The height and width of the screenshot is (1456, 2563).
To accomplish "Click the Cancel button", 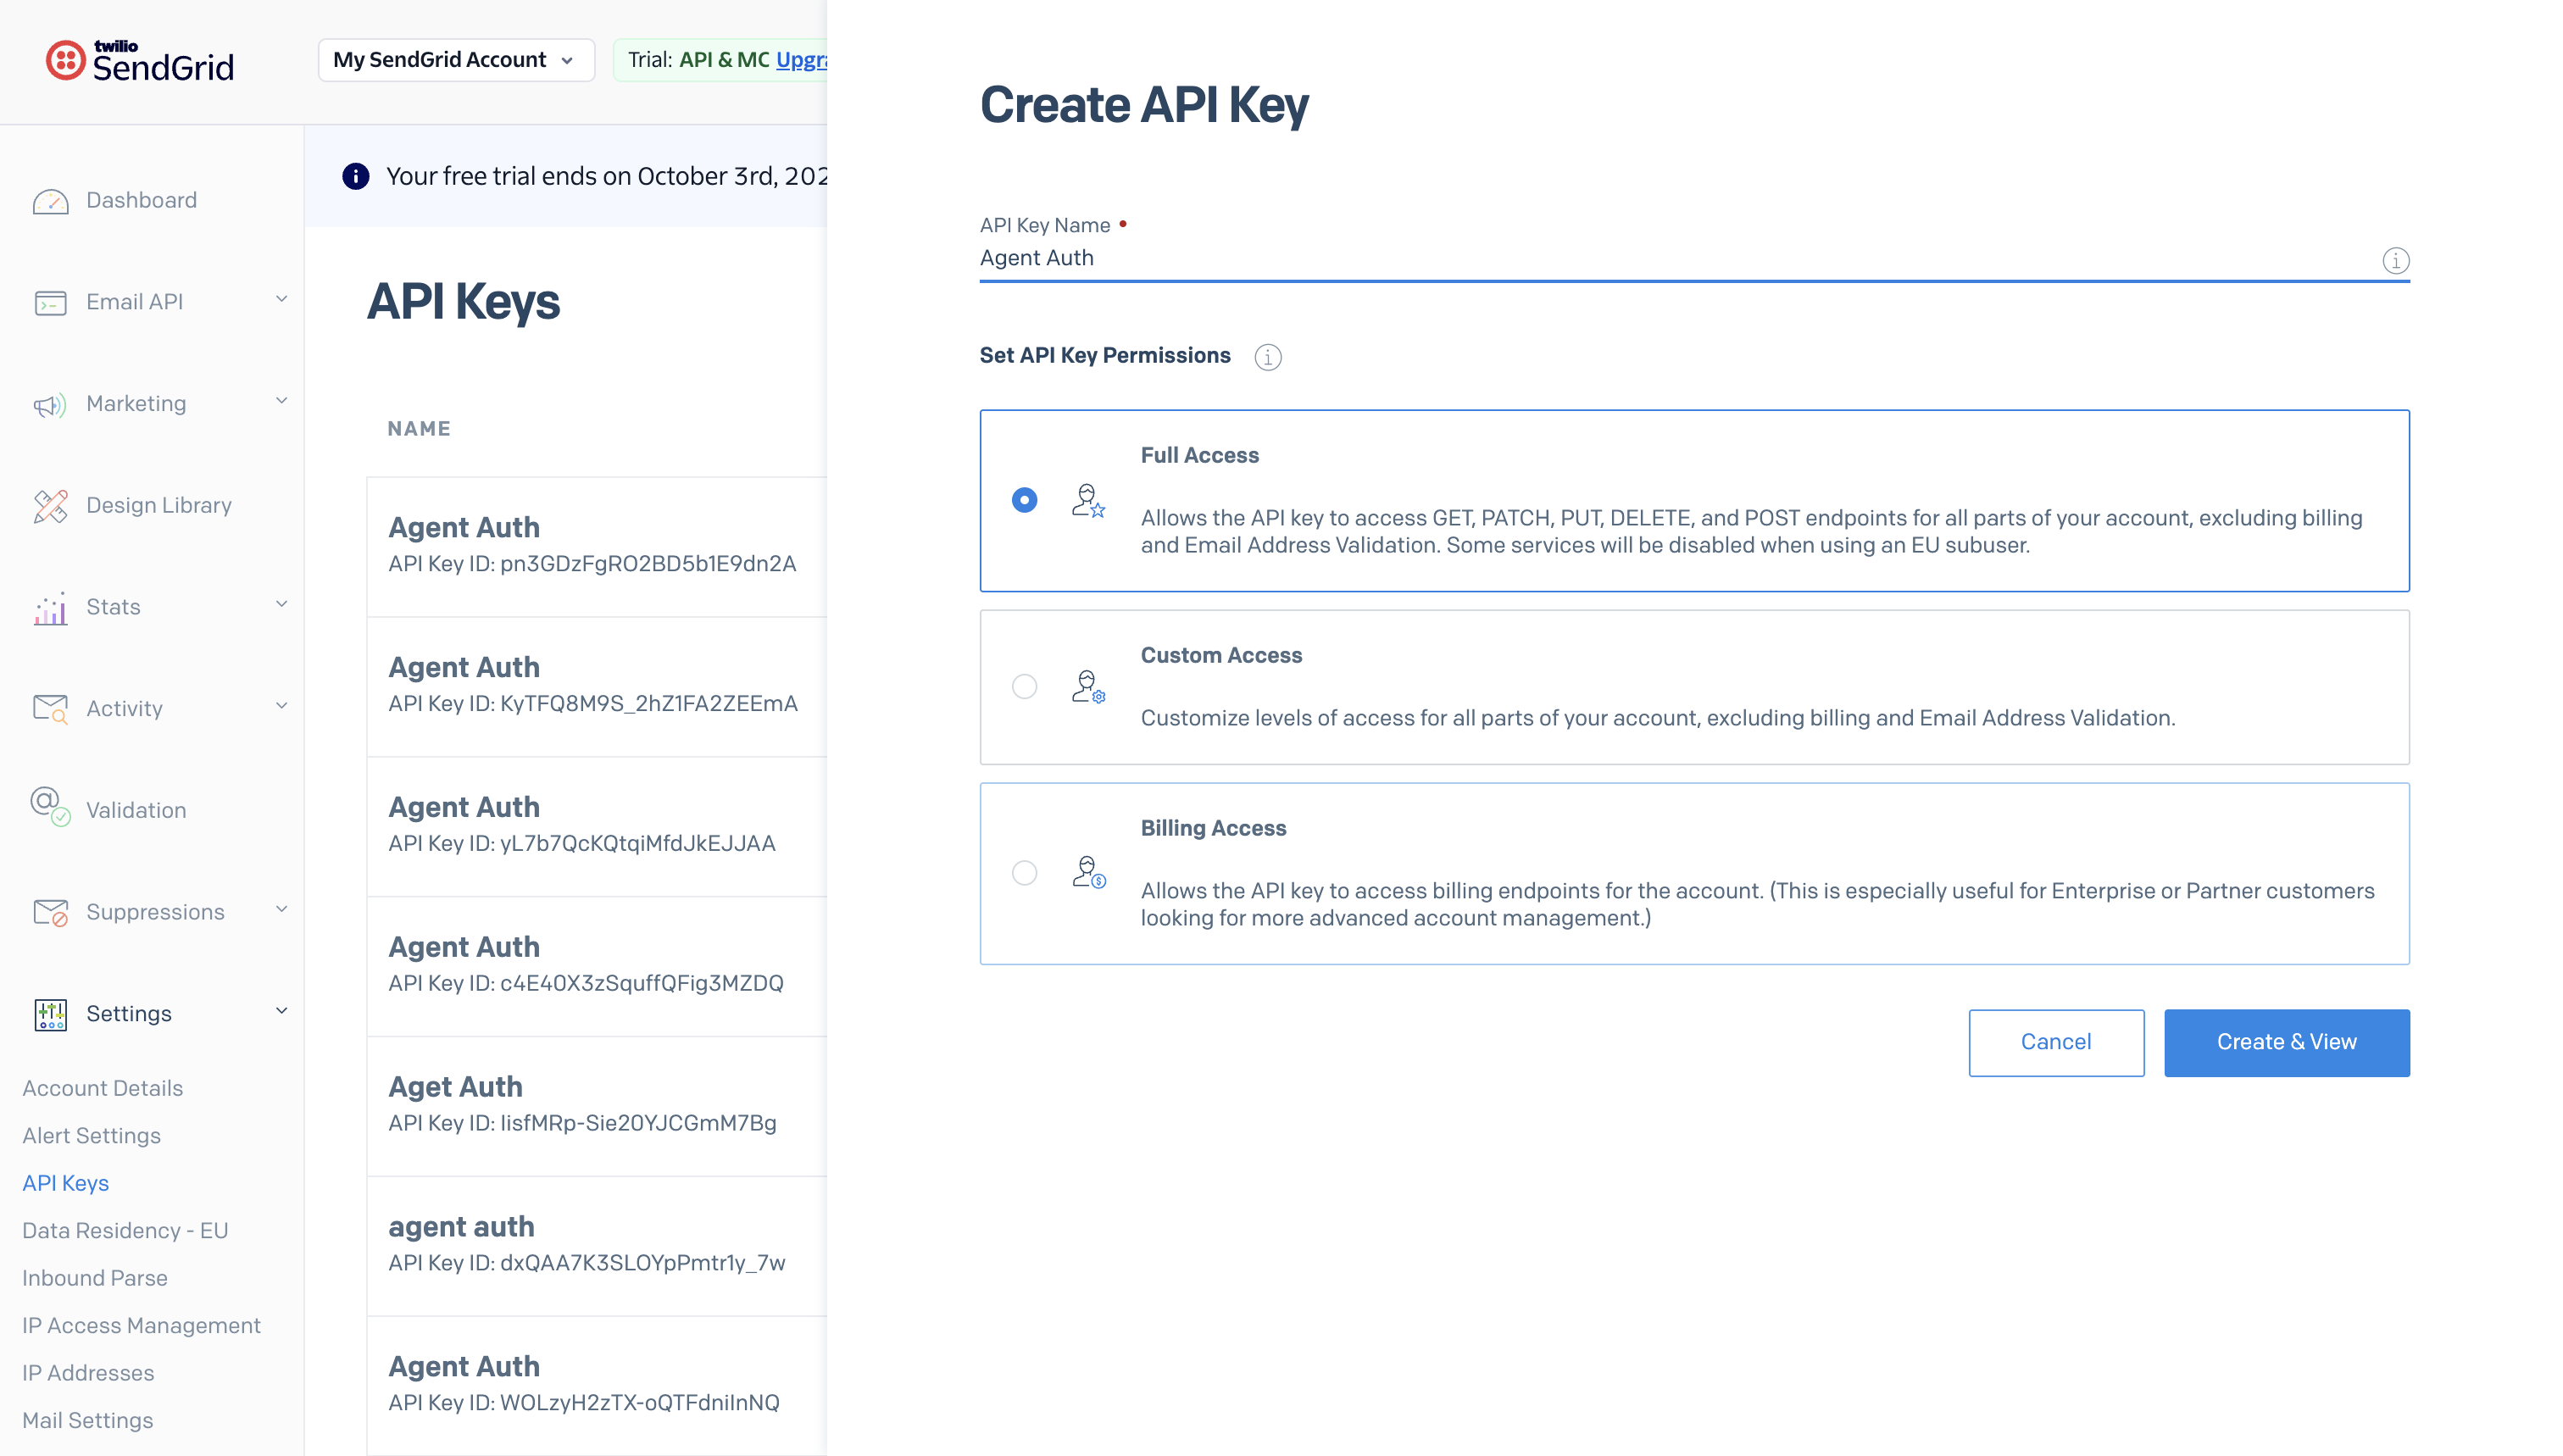I will point(2056,1043).
